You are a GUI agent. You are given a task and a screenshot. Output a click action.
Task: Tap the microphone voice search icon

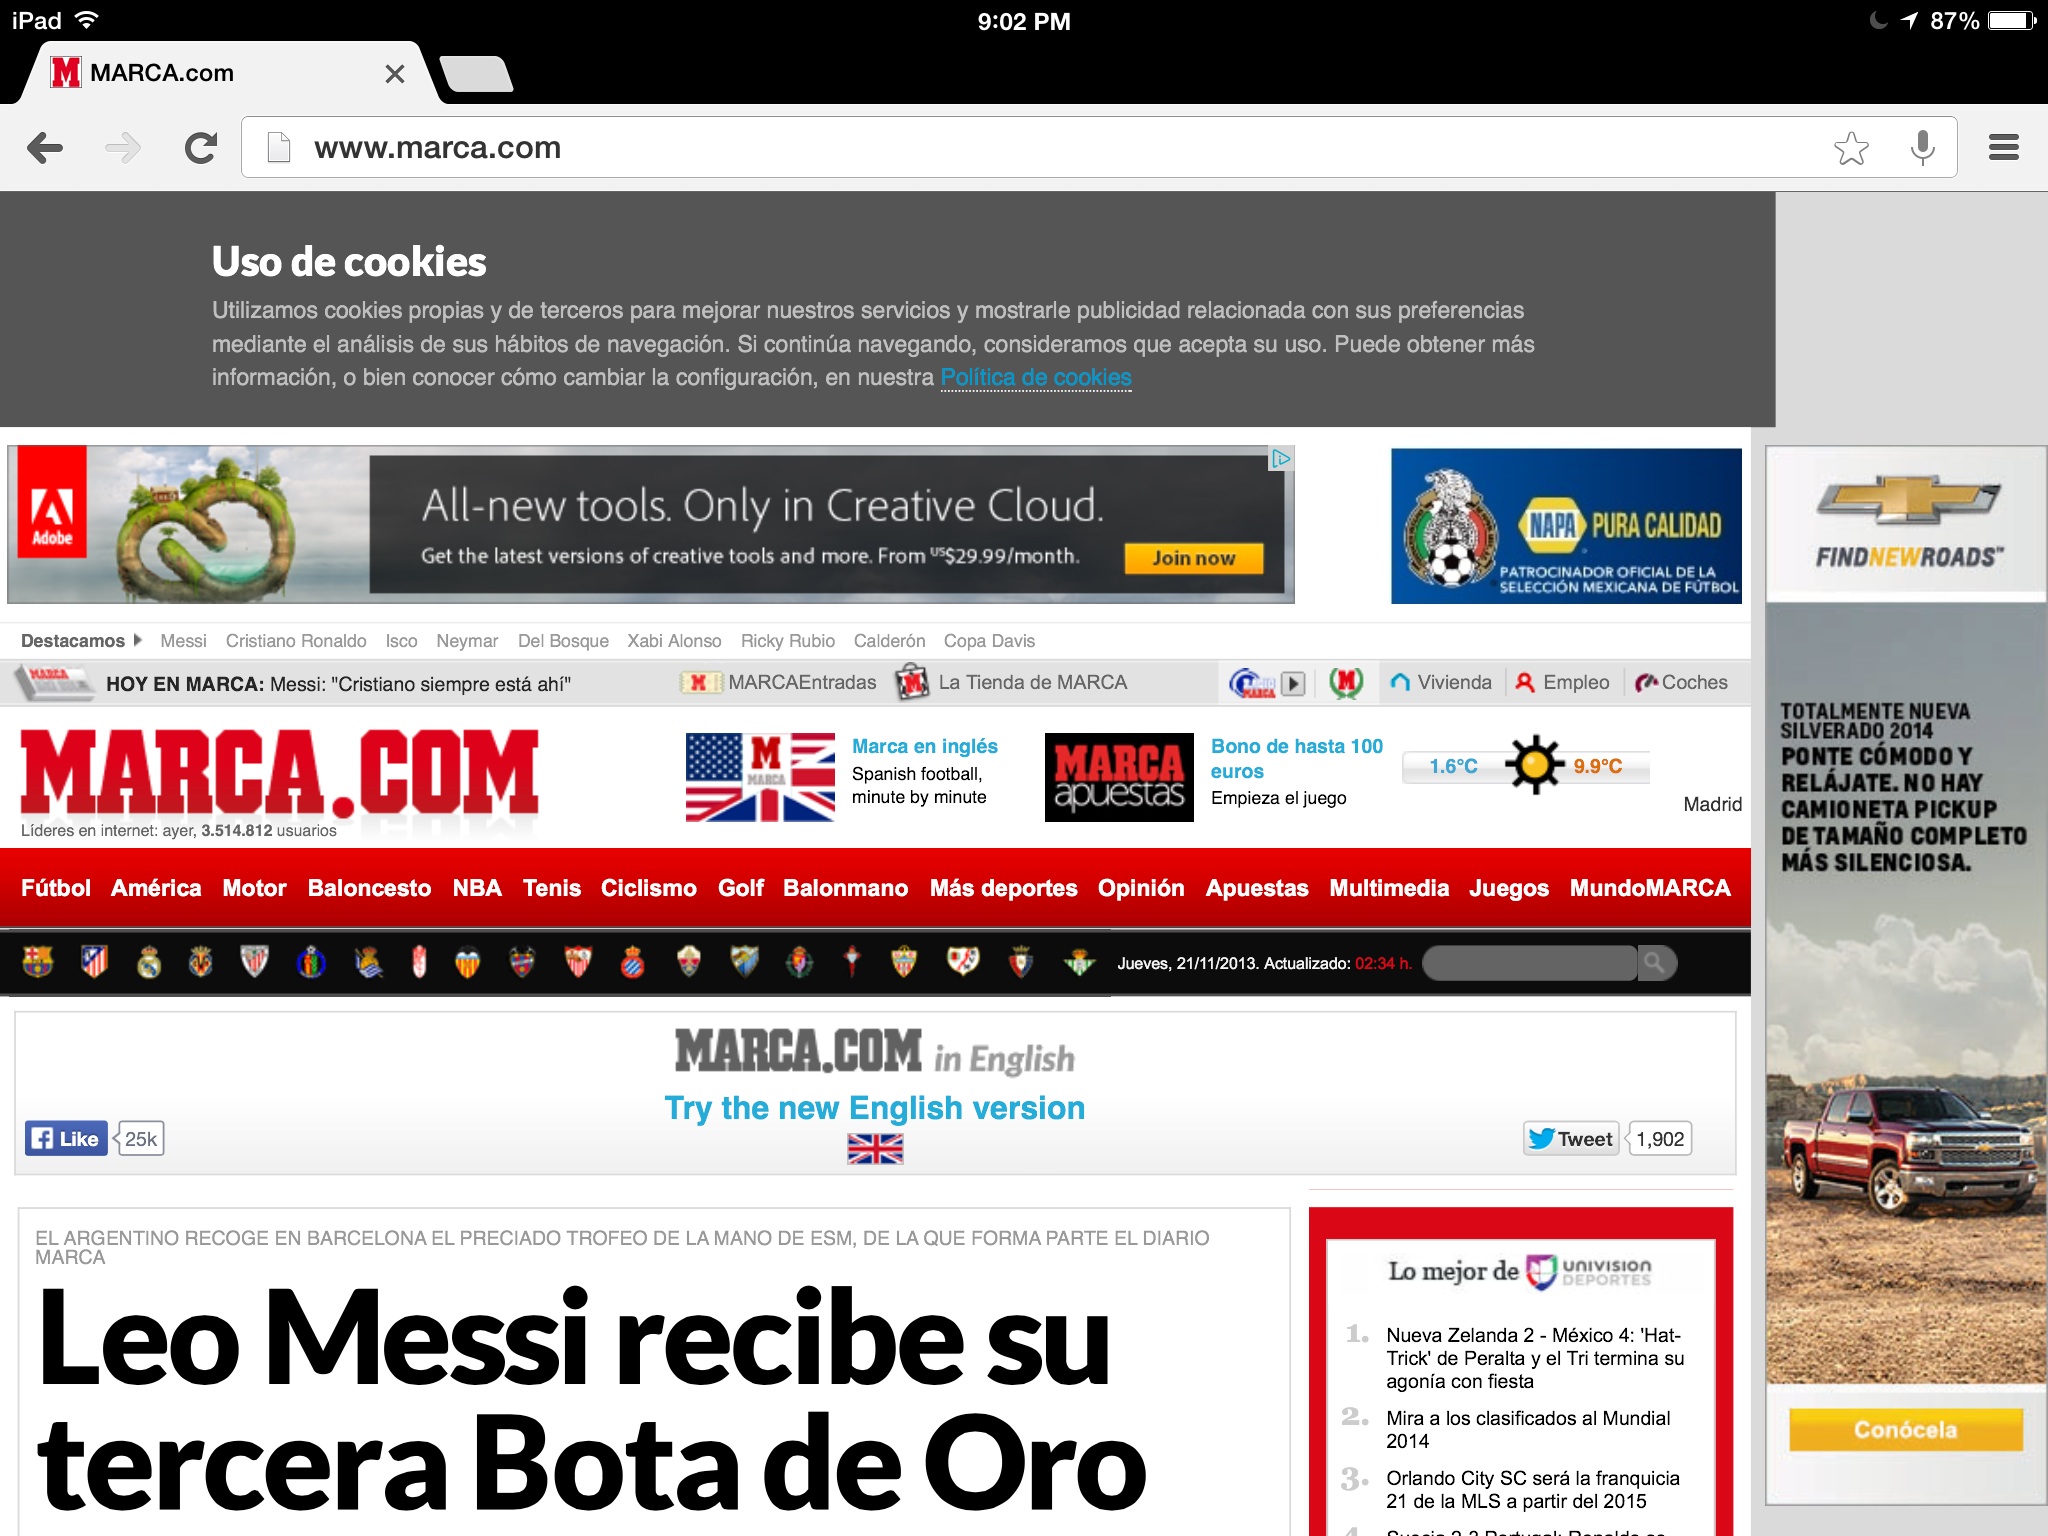click(x=1922, y=148)
